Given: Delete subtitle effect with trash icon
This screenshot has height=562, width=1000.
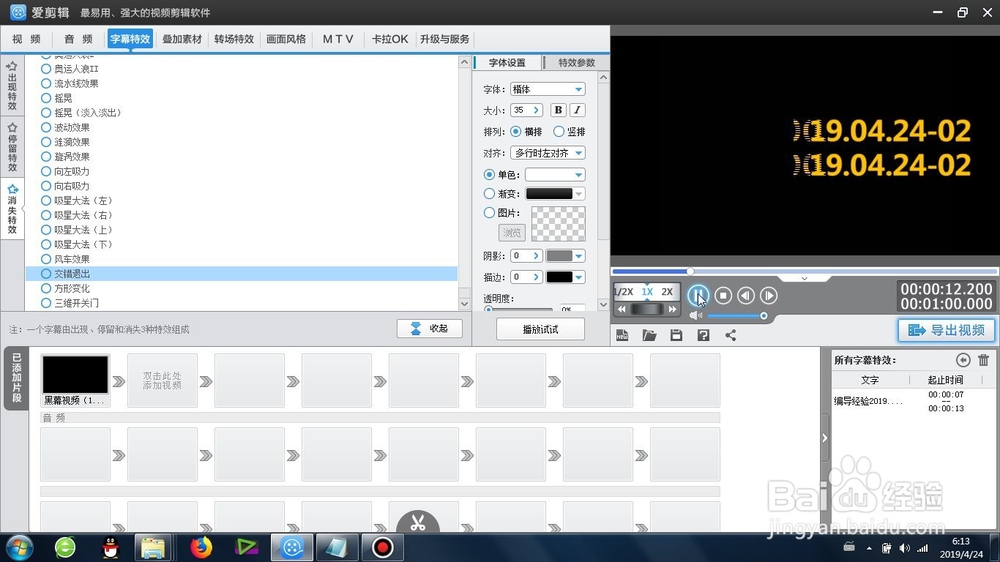Looking at the screenshot, I should click(983, 360).
